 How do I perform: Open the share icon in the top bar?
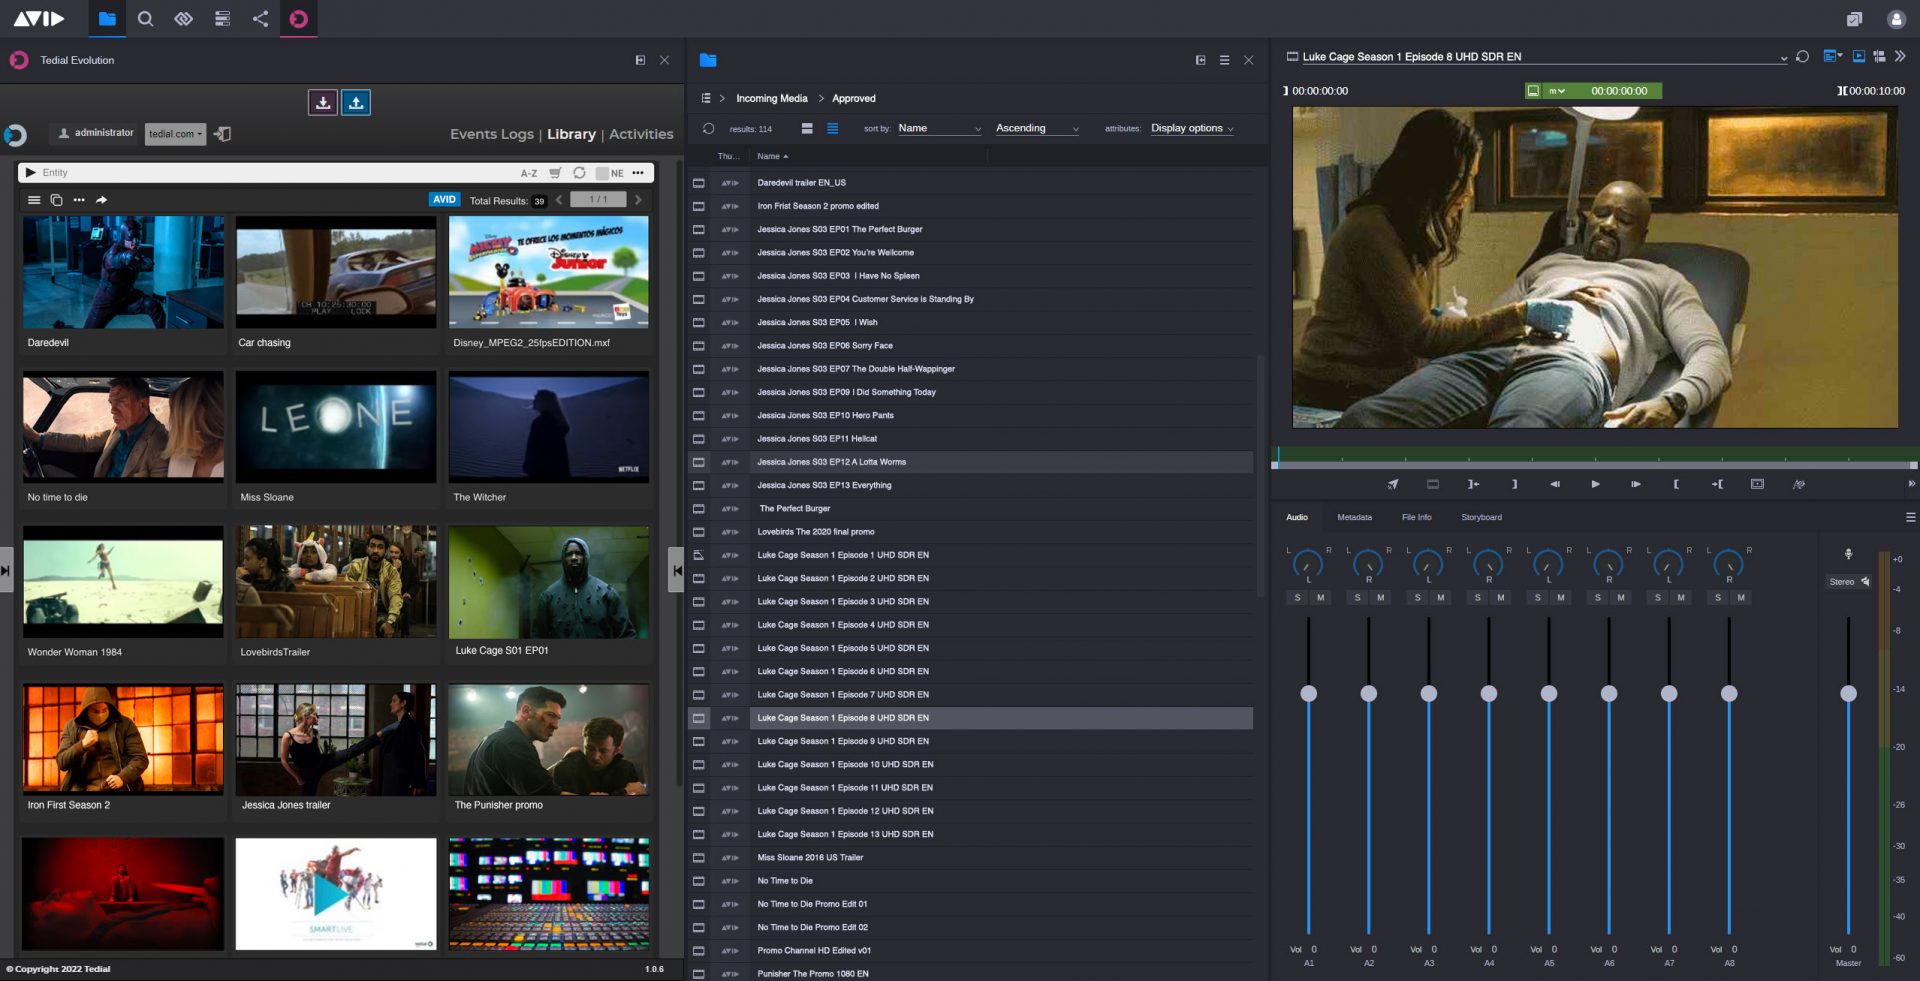[x=260, y=19]
